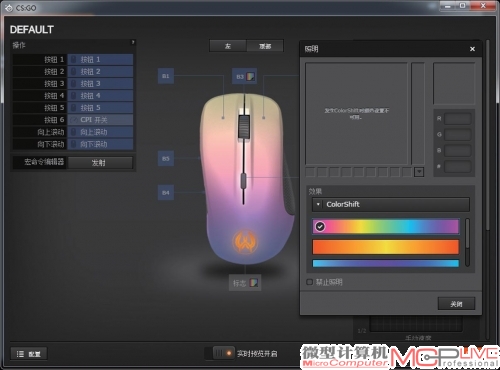Click the vertical hue slider in the lighting panel
Screen dimensions: 500x370
click(x=418, y=113)
